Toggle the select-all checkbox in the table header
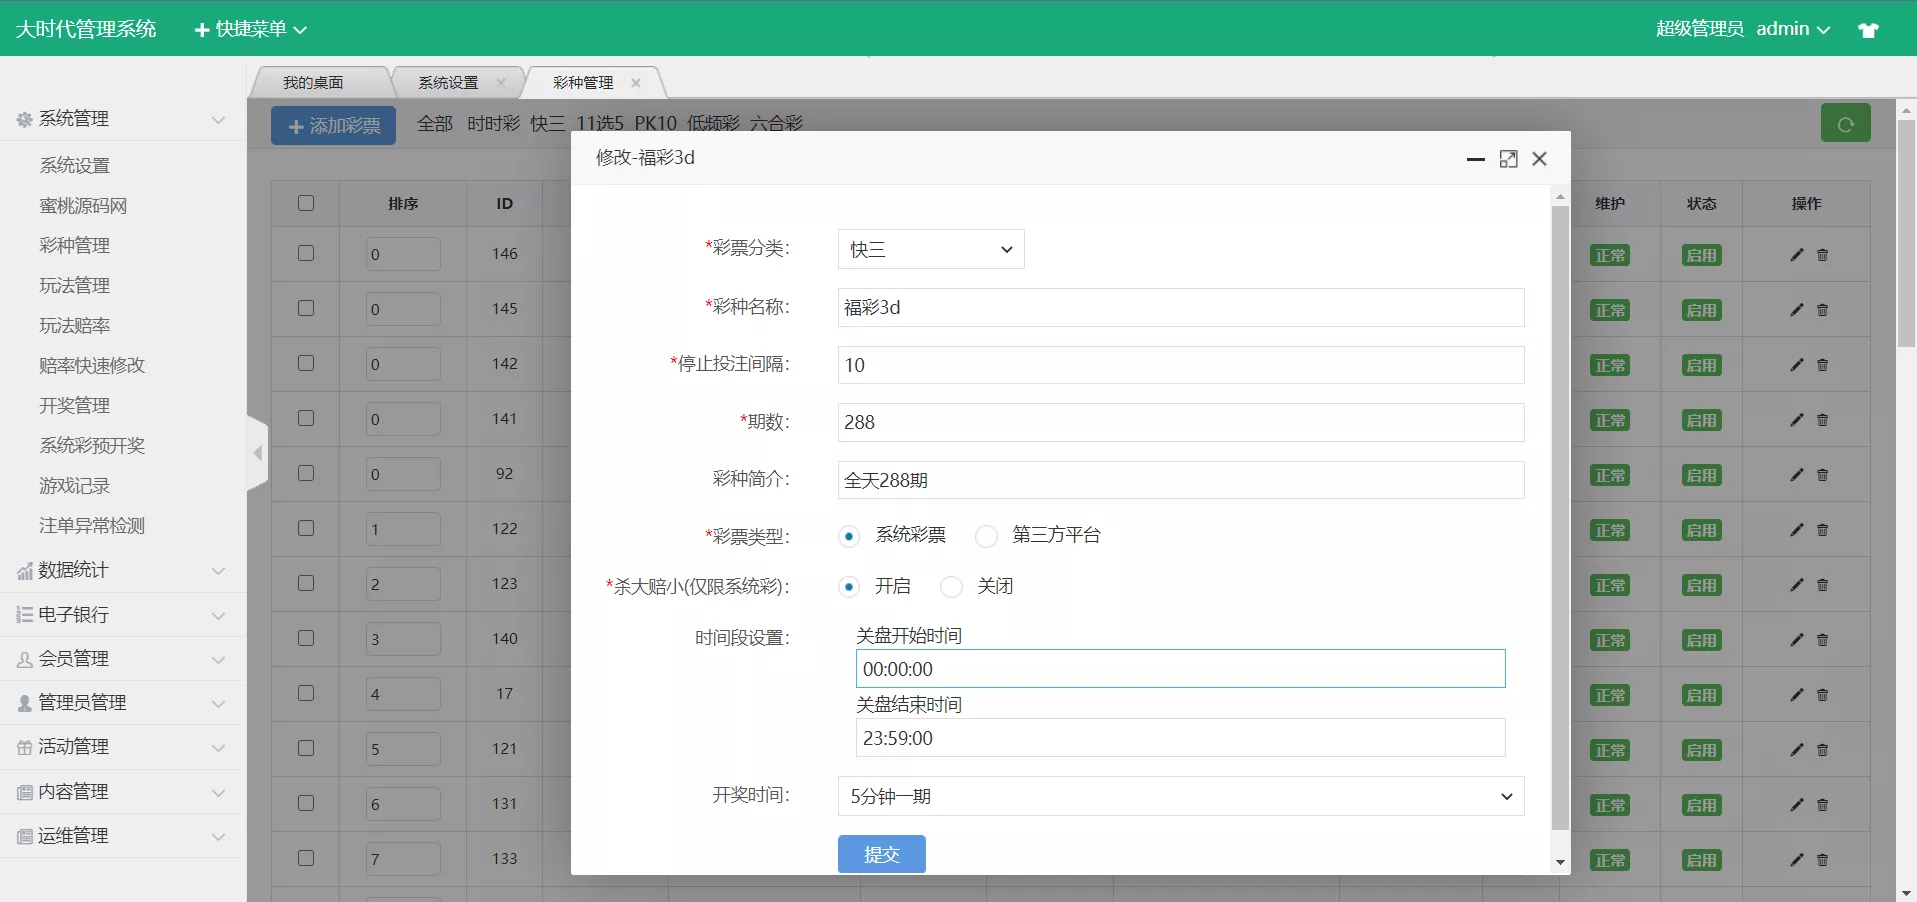This screenshot has height=902, width=1917. (x=305, y=203)
